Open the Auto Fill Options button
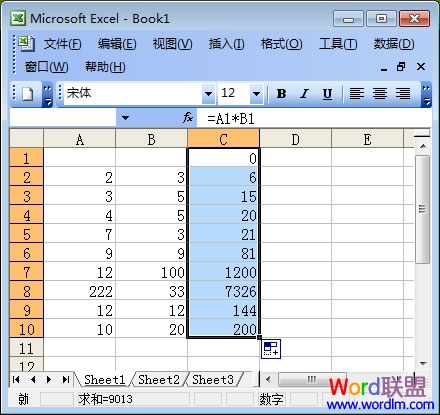440x415 pixels. click(x=271, y=349)
